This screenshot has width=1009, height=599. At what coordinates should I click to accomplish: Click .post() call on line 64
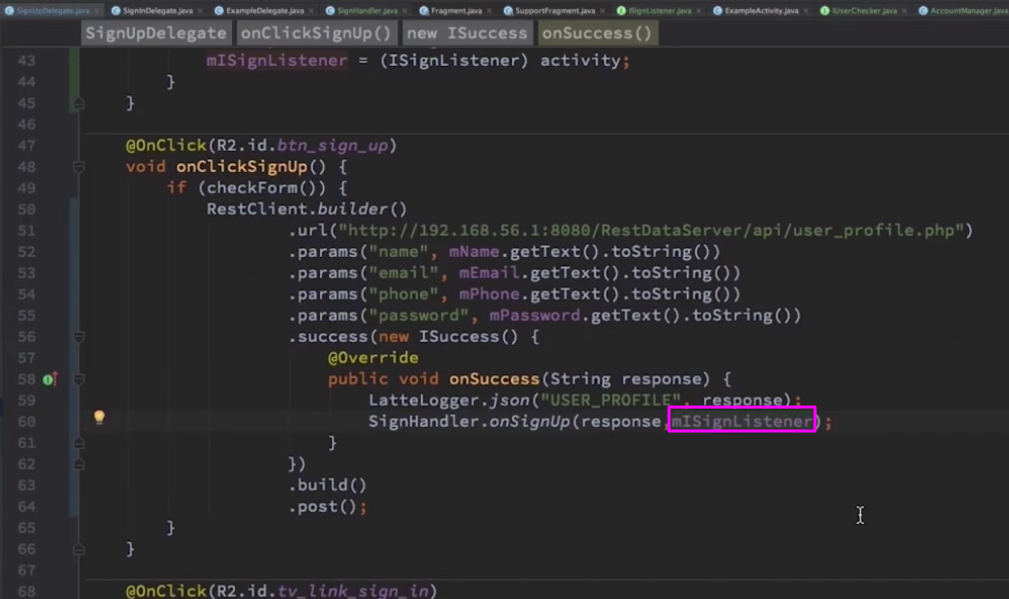point(322,506)
